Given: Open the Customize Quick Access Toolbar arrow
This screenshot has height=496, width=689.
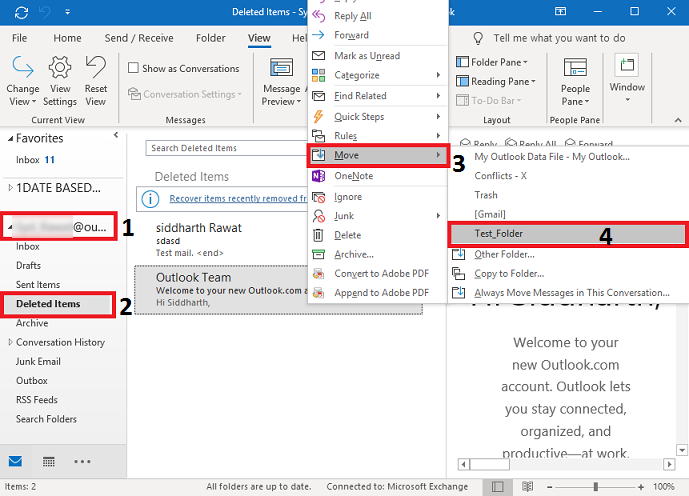Looking at the screenshot, I should (x=67, y=12).
